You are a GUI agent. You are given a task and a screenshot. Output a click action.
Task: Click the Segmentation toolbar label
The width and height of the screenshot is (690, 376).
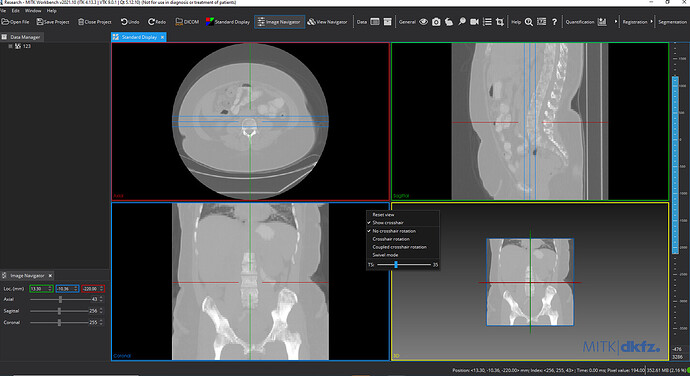(x=672, y=22)
